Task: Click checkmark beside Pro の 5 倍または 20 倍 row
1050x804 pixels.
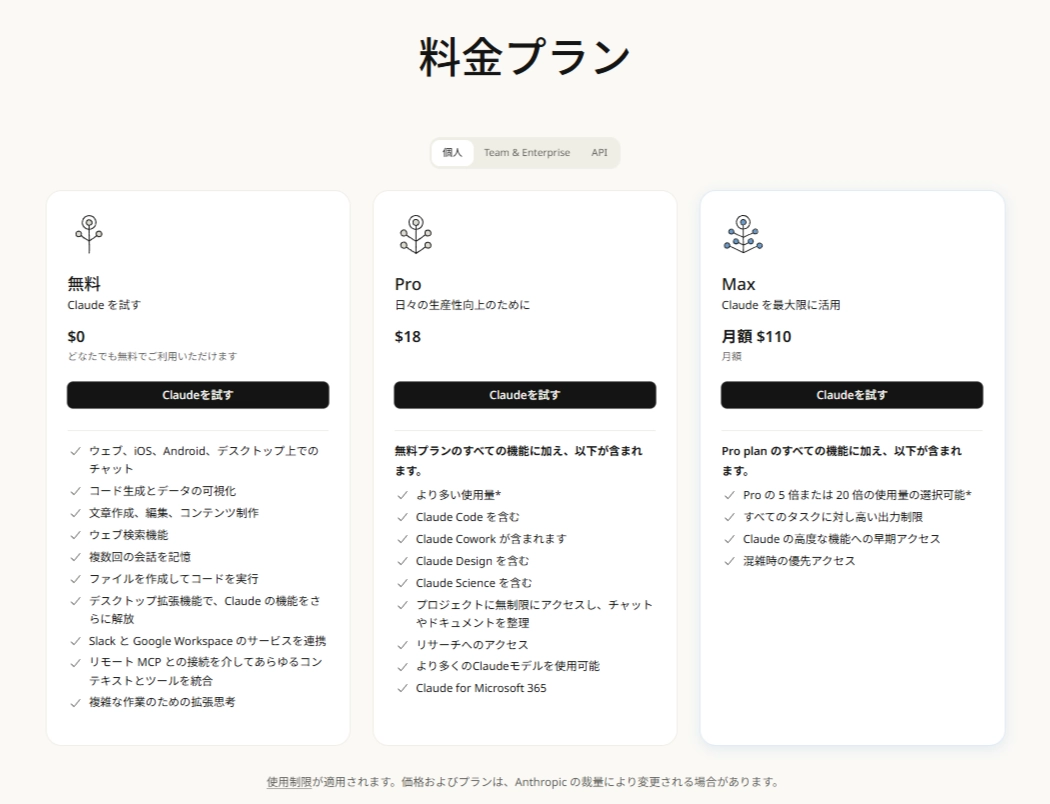Action: 729,495
